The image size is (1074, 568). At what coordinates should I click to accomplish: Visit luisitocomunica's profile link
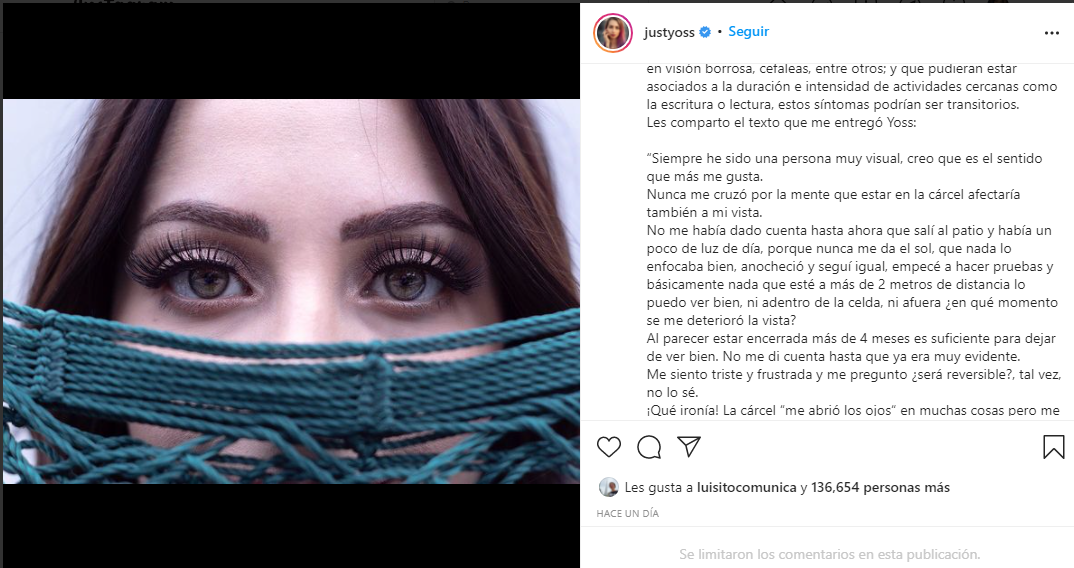pos(741,488)
